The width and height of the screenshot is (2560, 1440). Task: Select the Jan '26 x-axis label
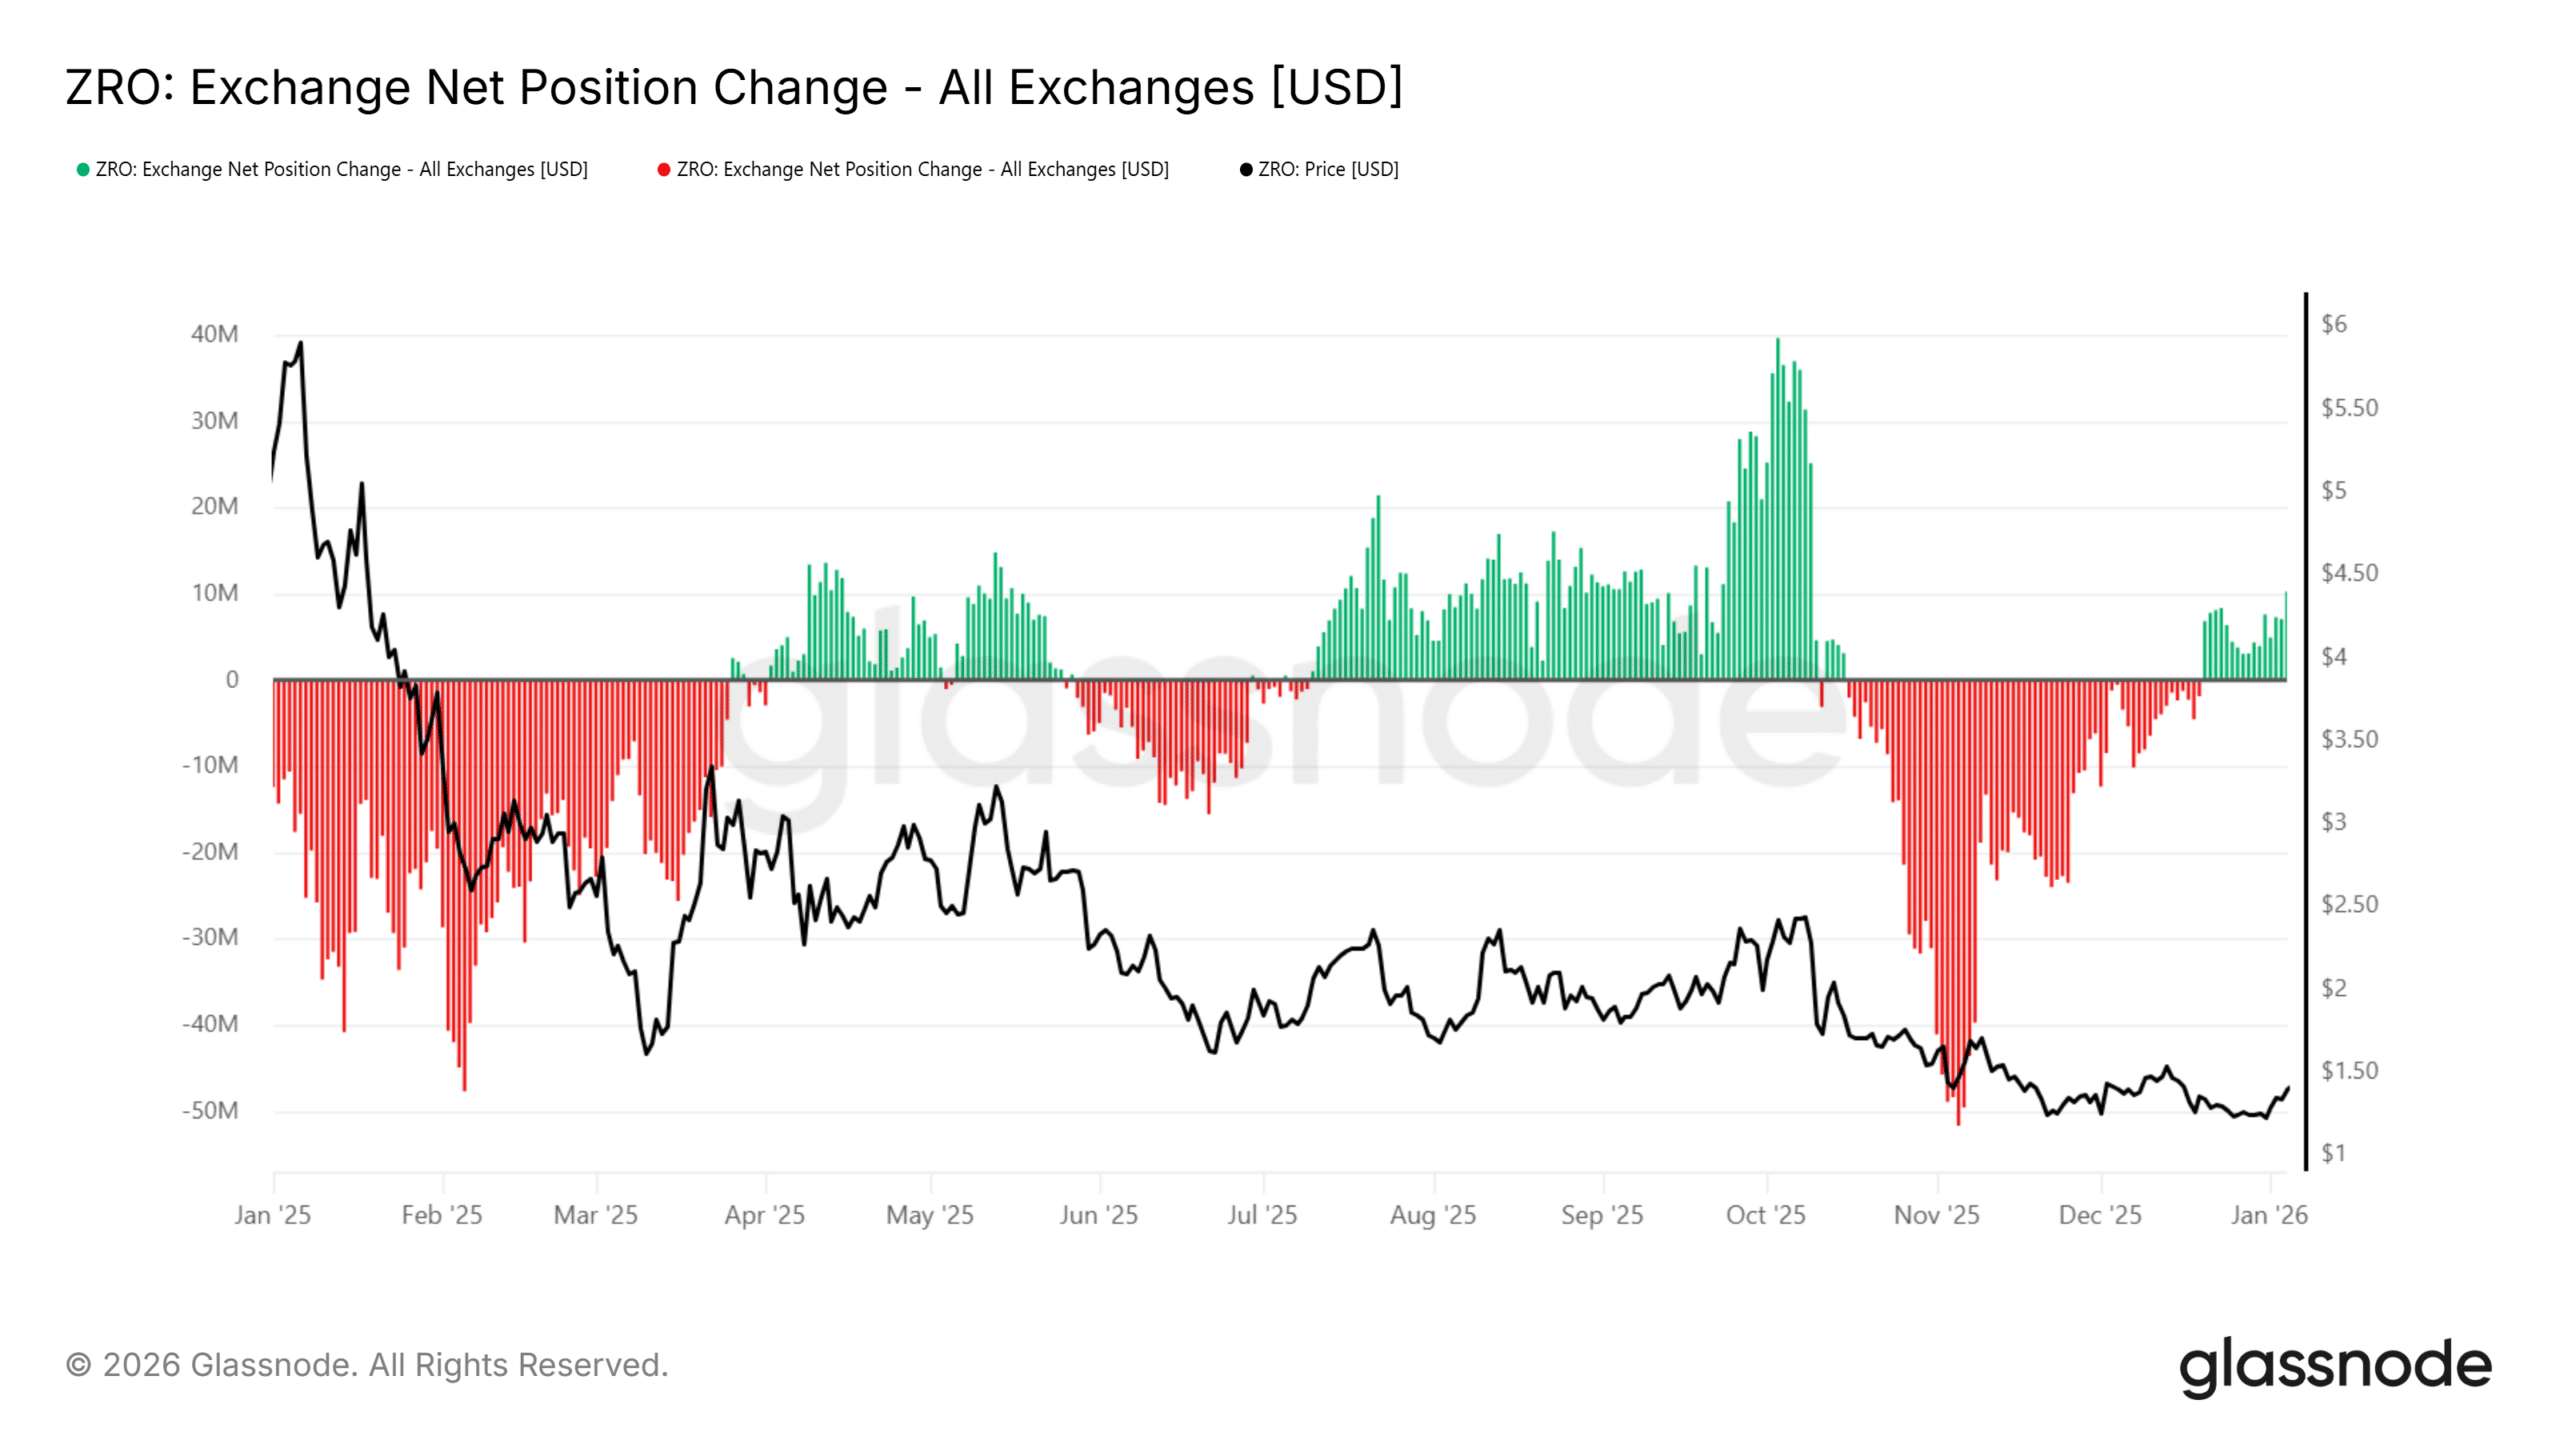click(2269, 1215)
